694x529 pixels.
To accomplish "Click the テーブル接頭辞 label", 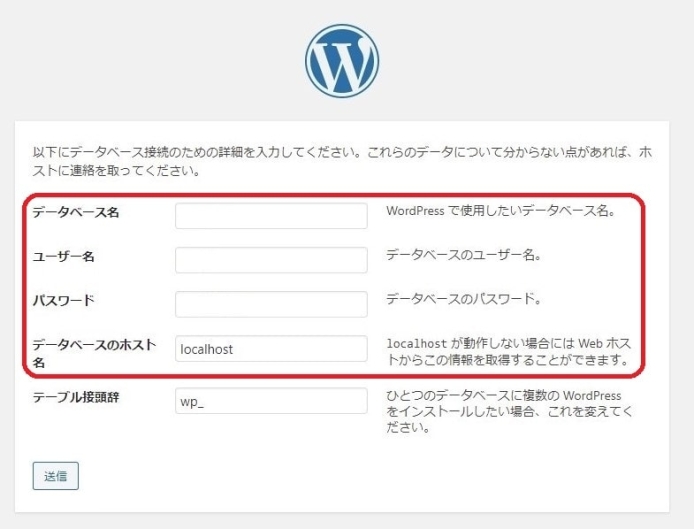I will (x=76, y=397).
